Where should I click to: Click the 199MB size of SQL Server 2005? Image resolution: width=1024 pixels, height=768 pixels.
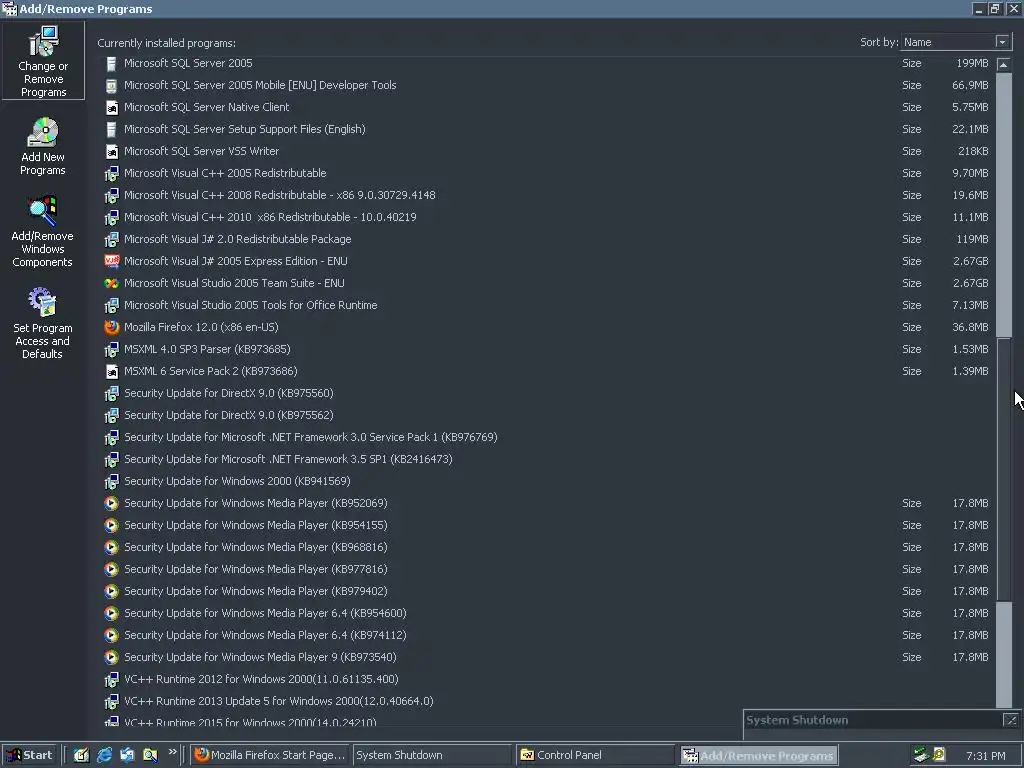coord(972,63)
